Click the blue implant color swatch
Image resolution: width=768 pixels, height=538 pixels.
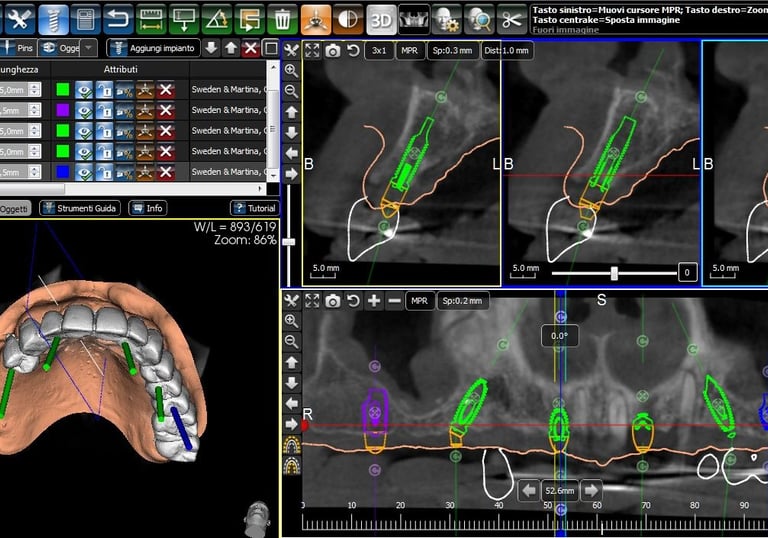pos(63,172)
